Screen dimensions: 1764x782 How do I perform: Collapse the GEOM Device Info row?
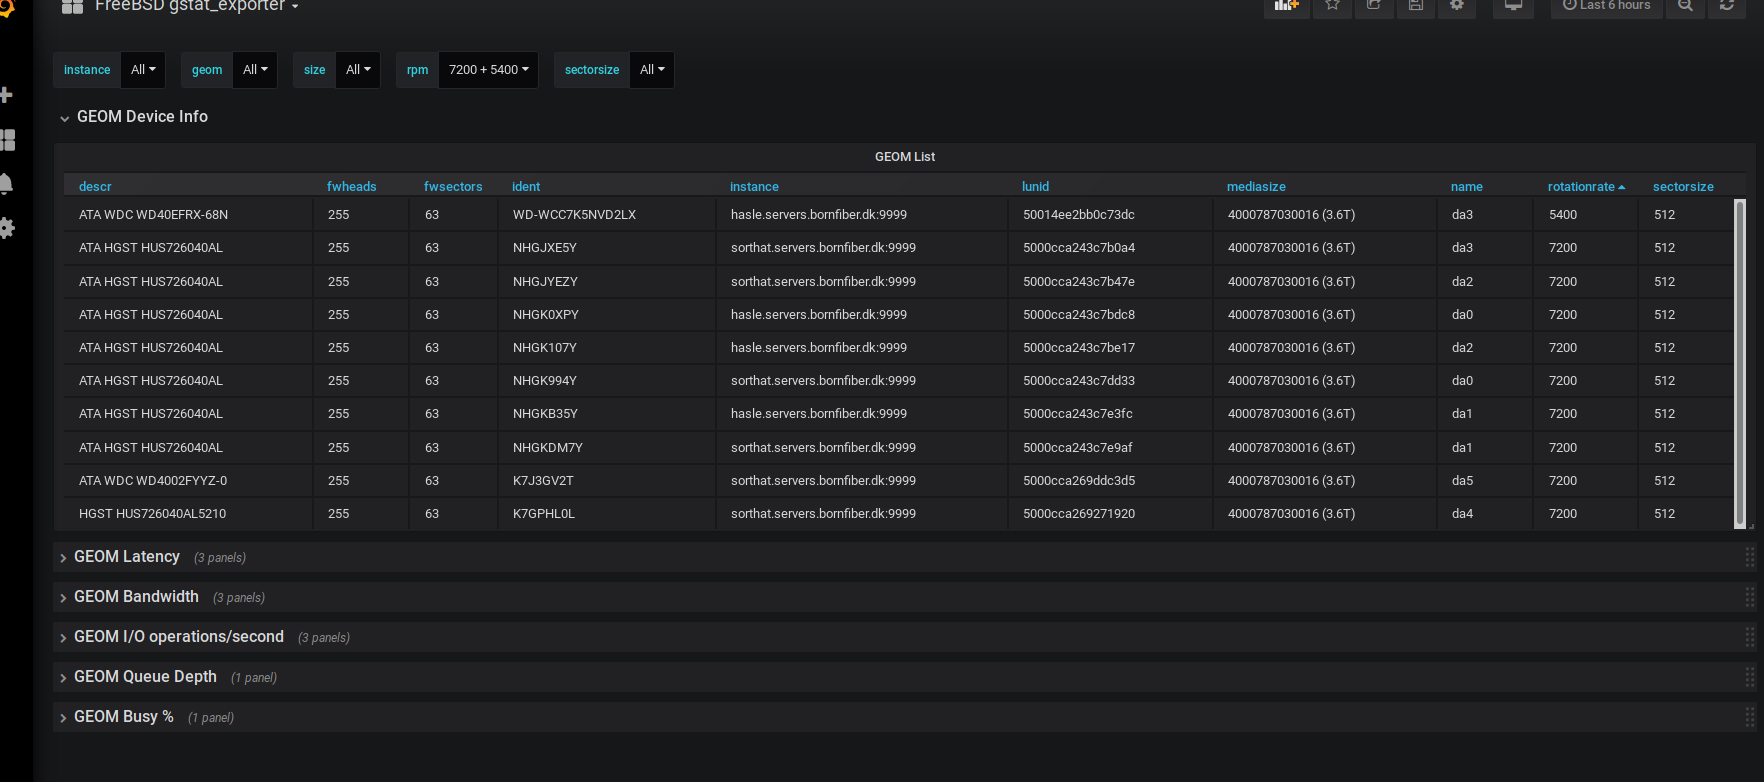[141, 117]
